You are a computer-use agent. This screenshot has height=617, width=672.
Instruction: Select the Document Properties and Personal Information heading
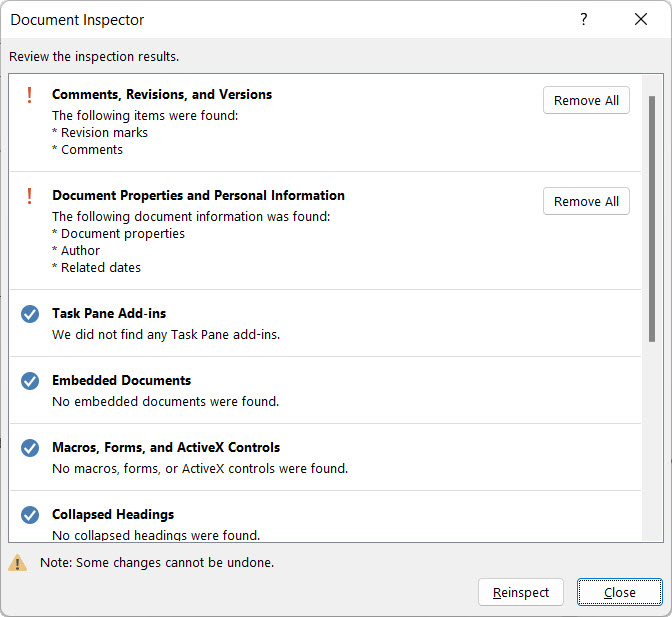[x=198, y=195]
